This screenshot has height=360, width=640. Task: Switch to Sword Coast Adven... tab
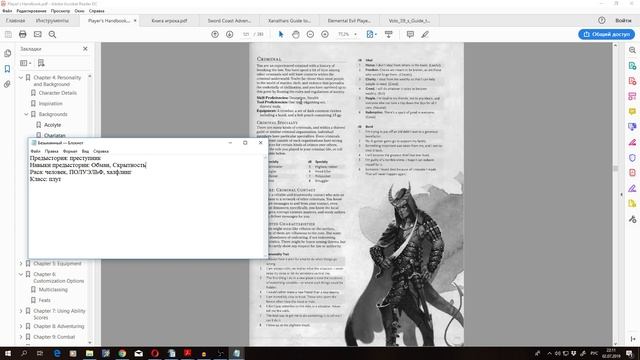click(x=229, y=20)
